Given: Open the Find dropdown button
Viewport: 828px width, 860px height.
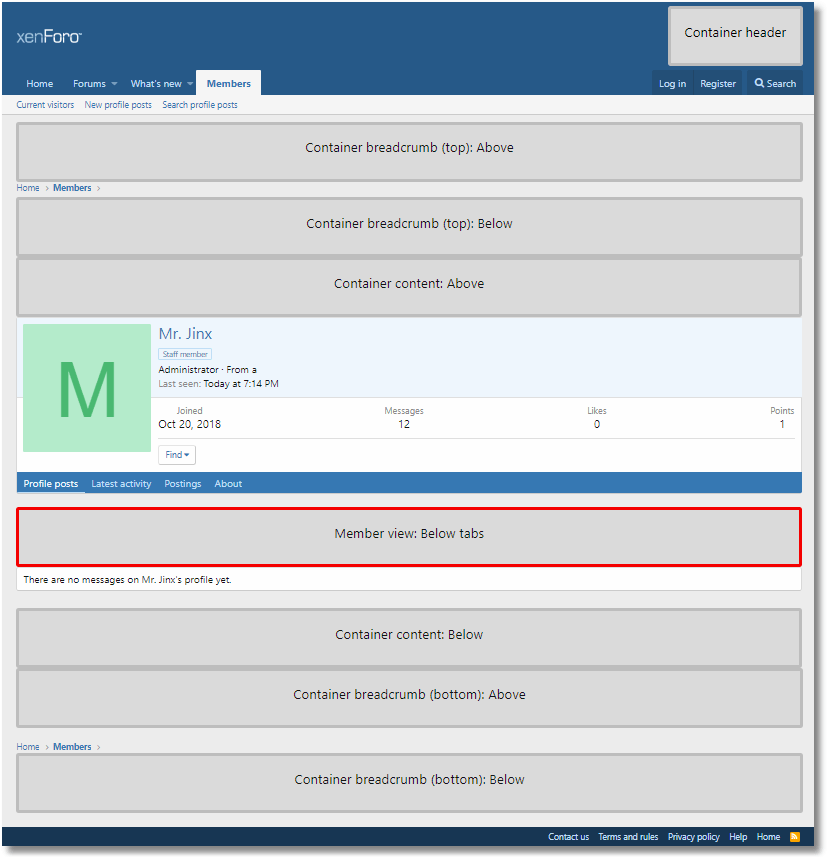Looking at the screenshot, I should click(177, 455).
